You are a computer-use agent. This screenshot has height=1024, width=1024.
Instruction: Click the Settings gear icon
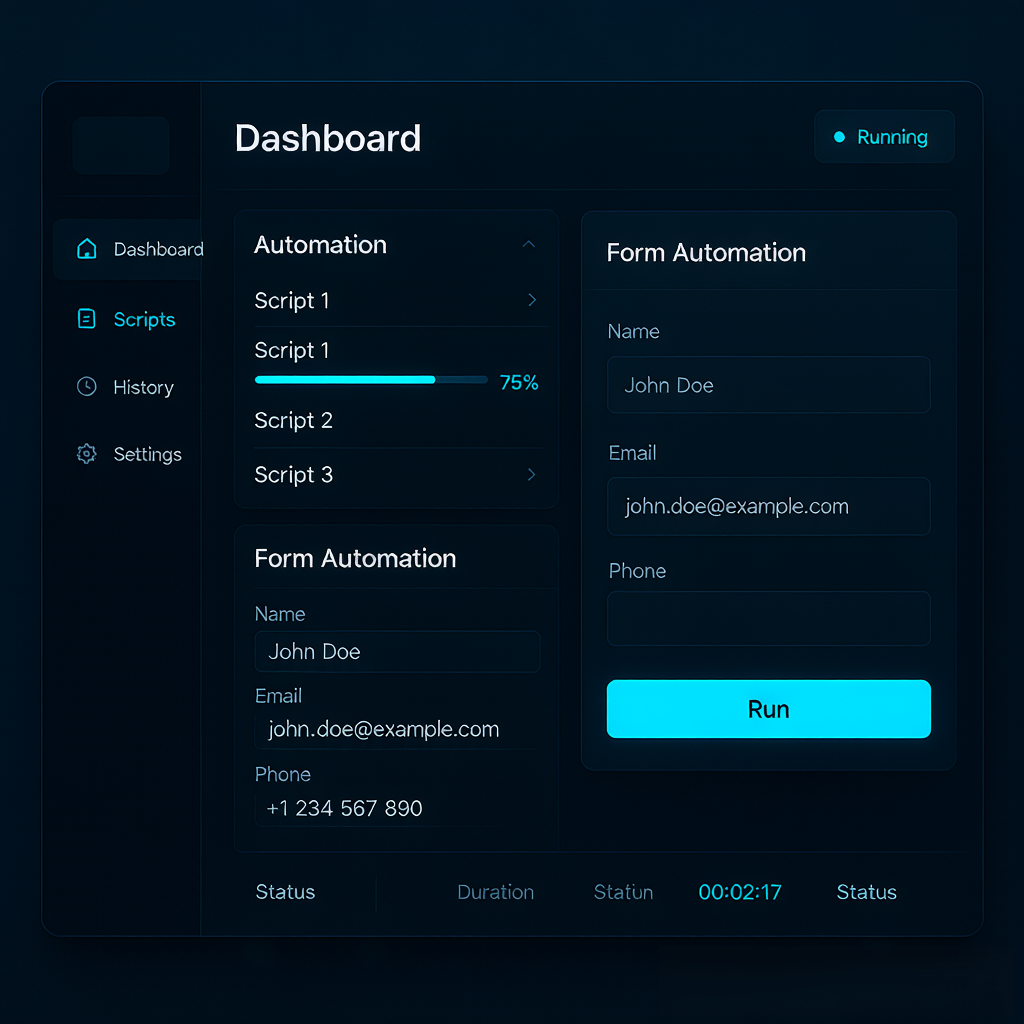point(87,454)
